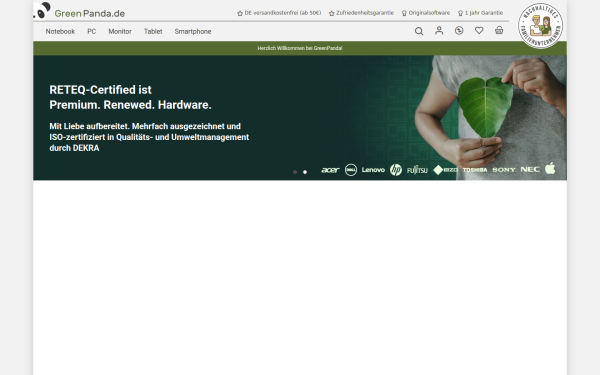Click the Zufriedenheitsgarantie link
Image resolution: width=600 pixels, height=375 pixels.
tap(361, 13)
